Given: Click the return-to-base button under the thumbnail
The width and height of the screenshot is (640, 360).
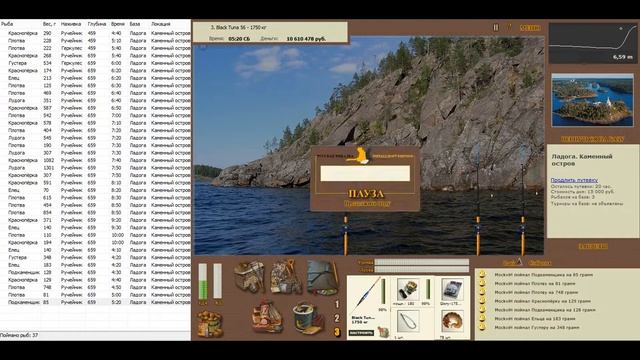Looking at the screenshot, I should point(592,139).
